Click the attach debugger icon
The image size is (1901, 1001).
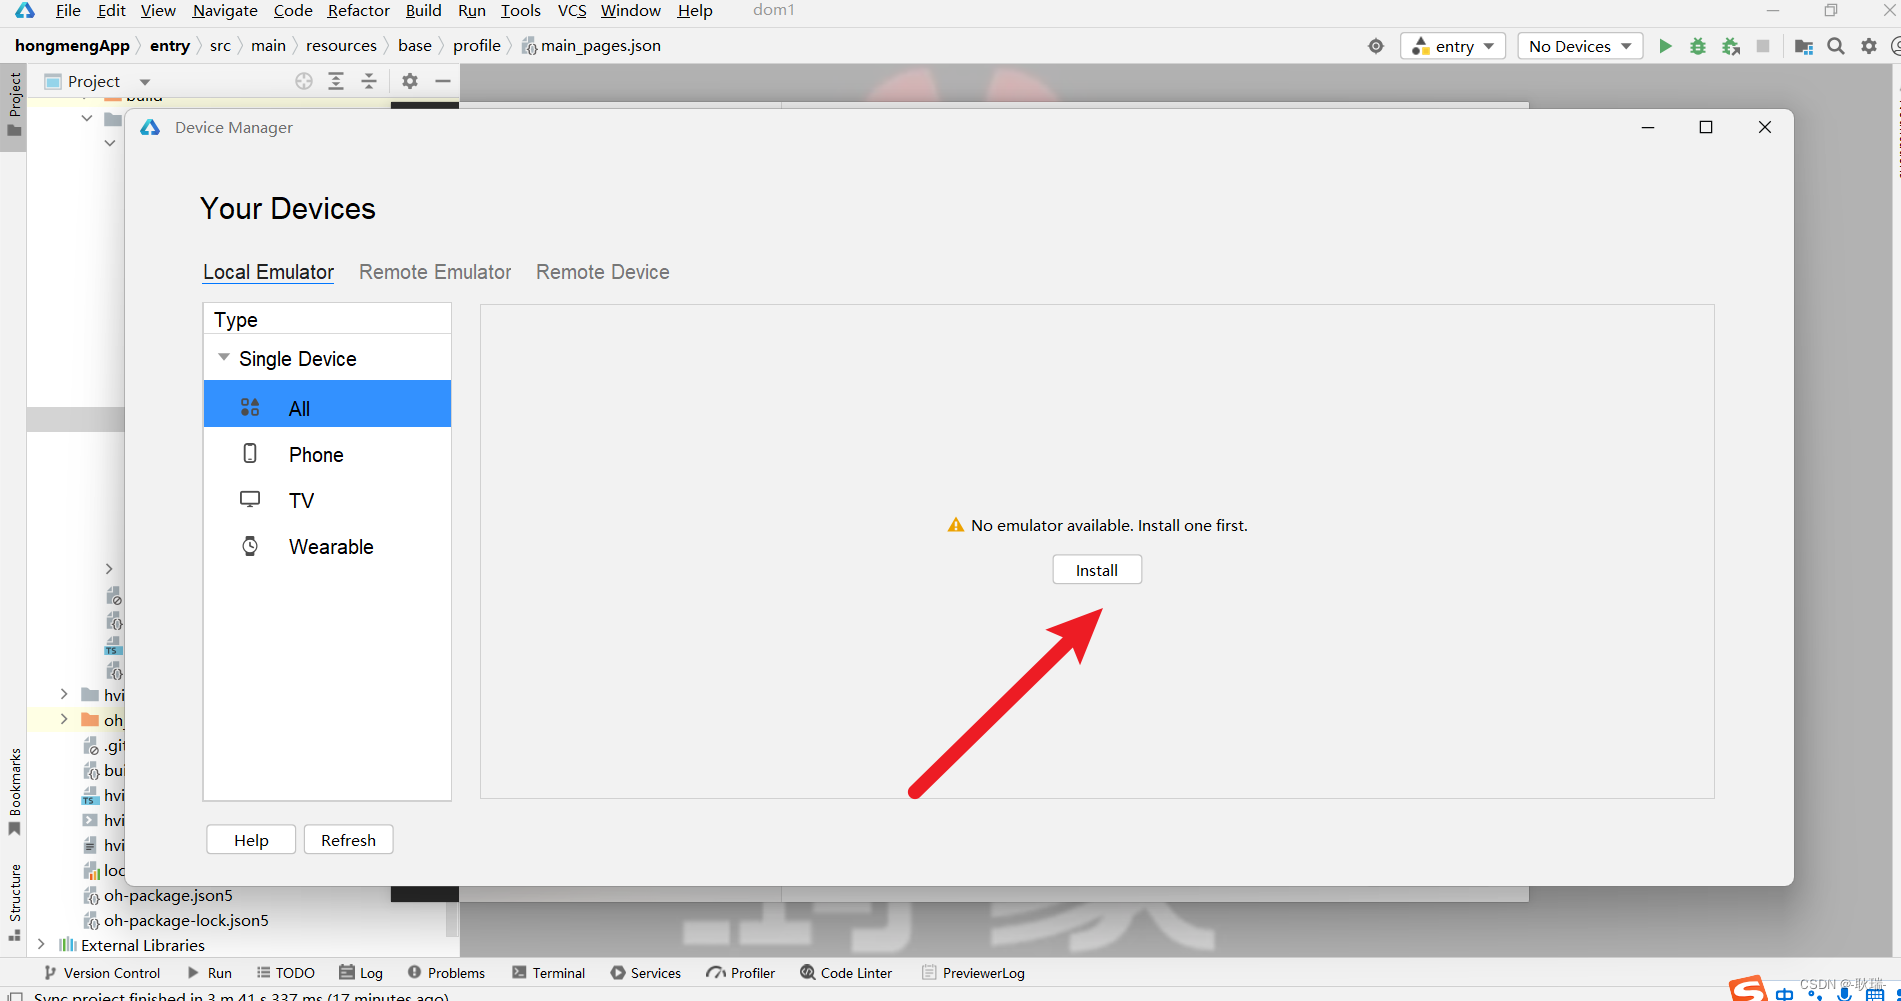(1731, 46)
